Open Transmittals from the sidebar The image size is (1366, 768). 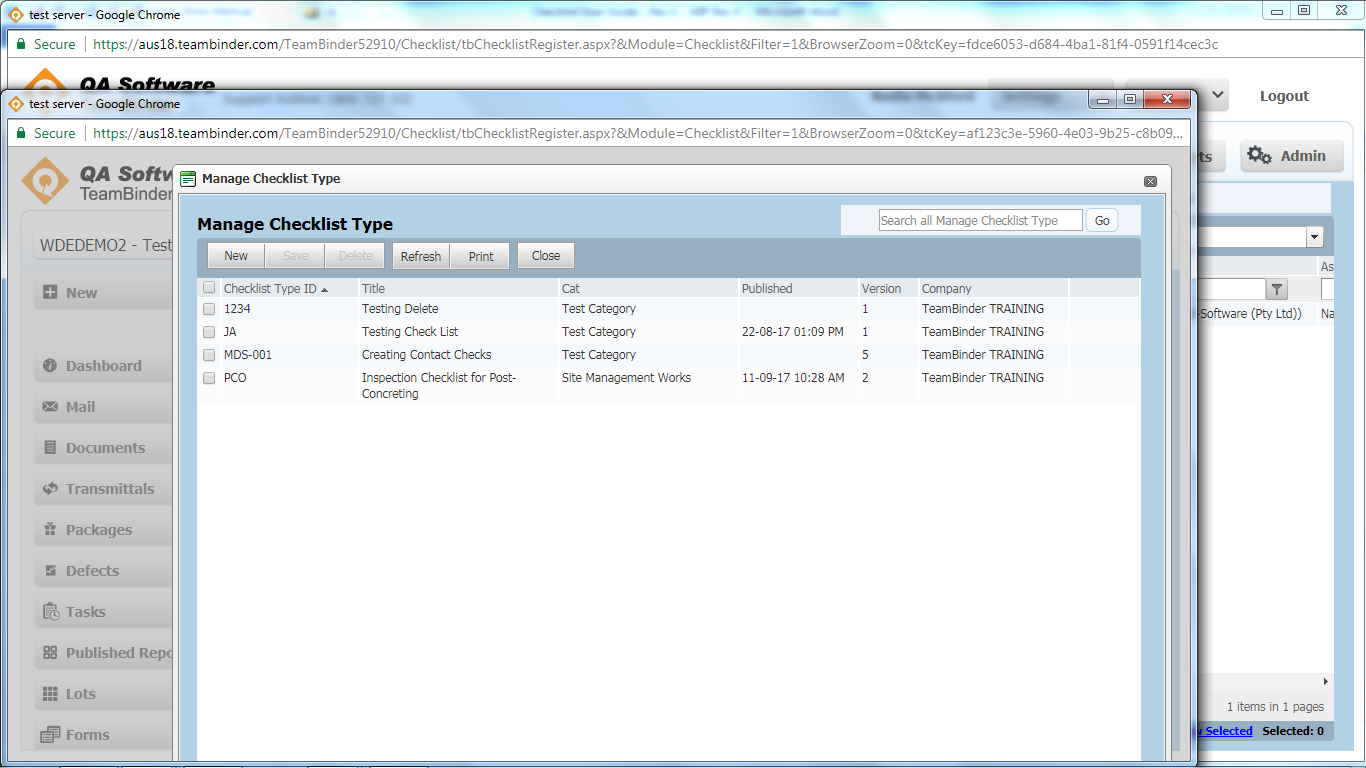click(103, 489)
